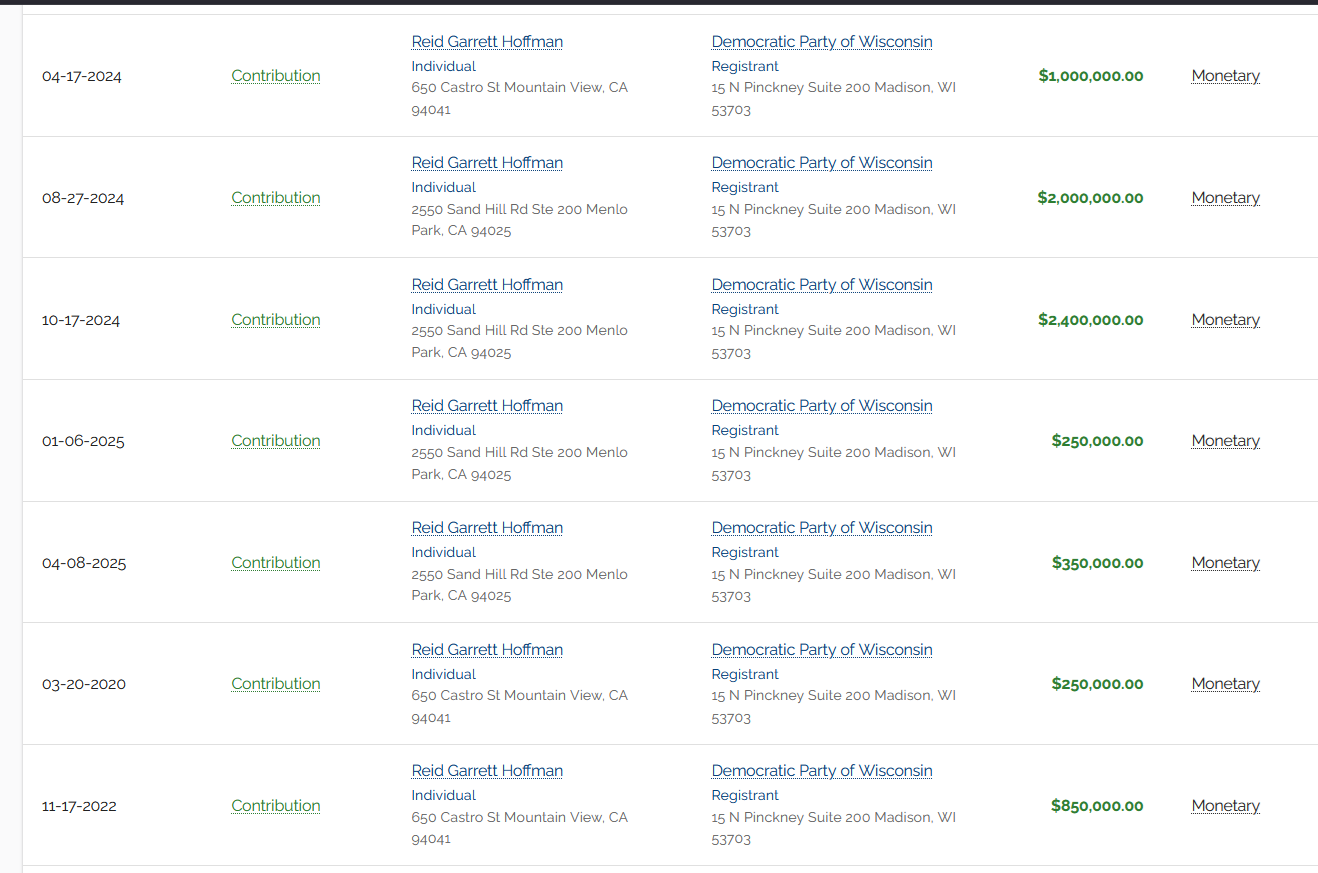Click Monetary link in the $1,000,000.00 row
Viewport: 1318px width, 873px height.
pyautogui.click(x=1225, y=76)
